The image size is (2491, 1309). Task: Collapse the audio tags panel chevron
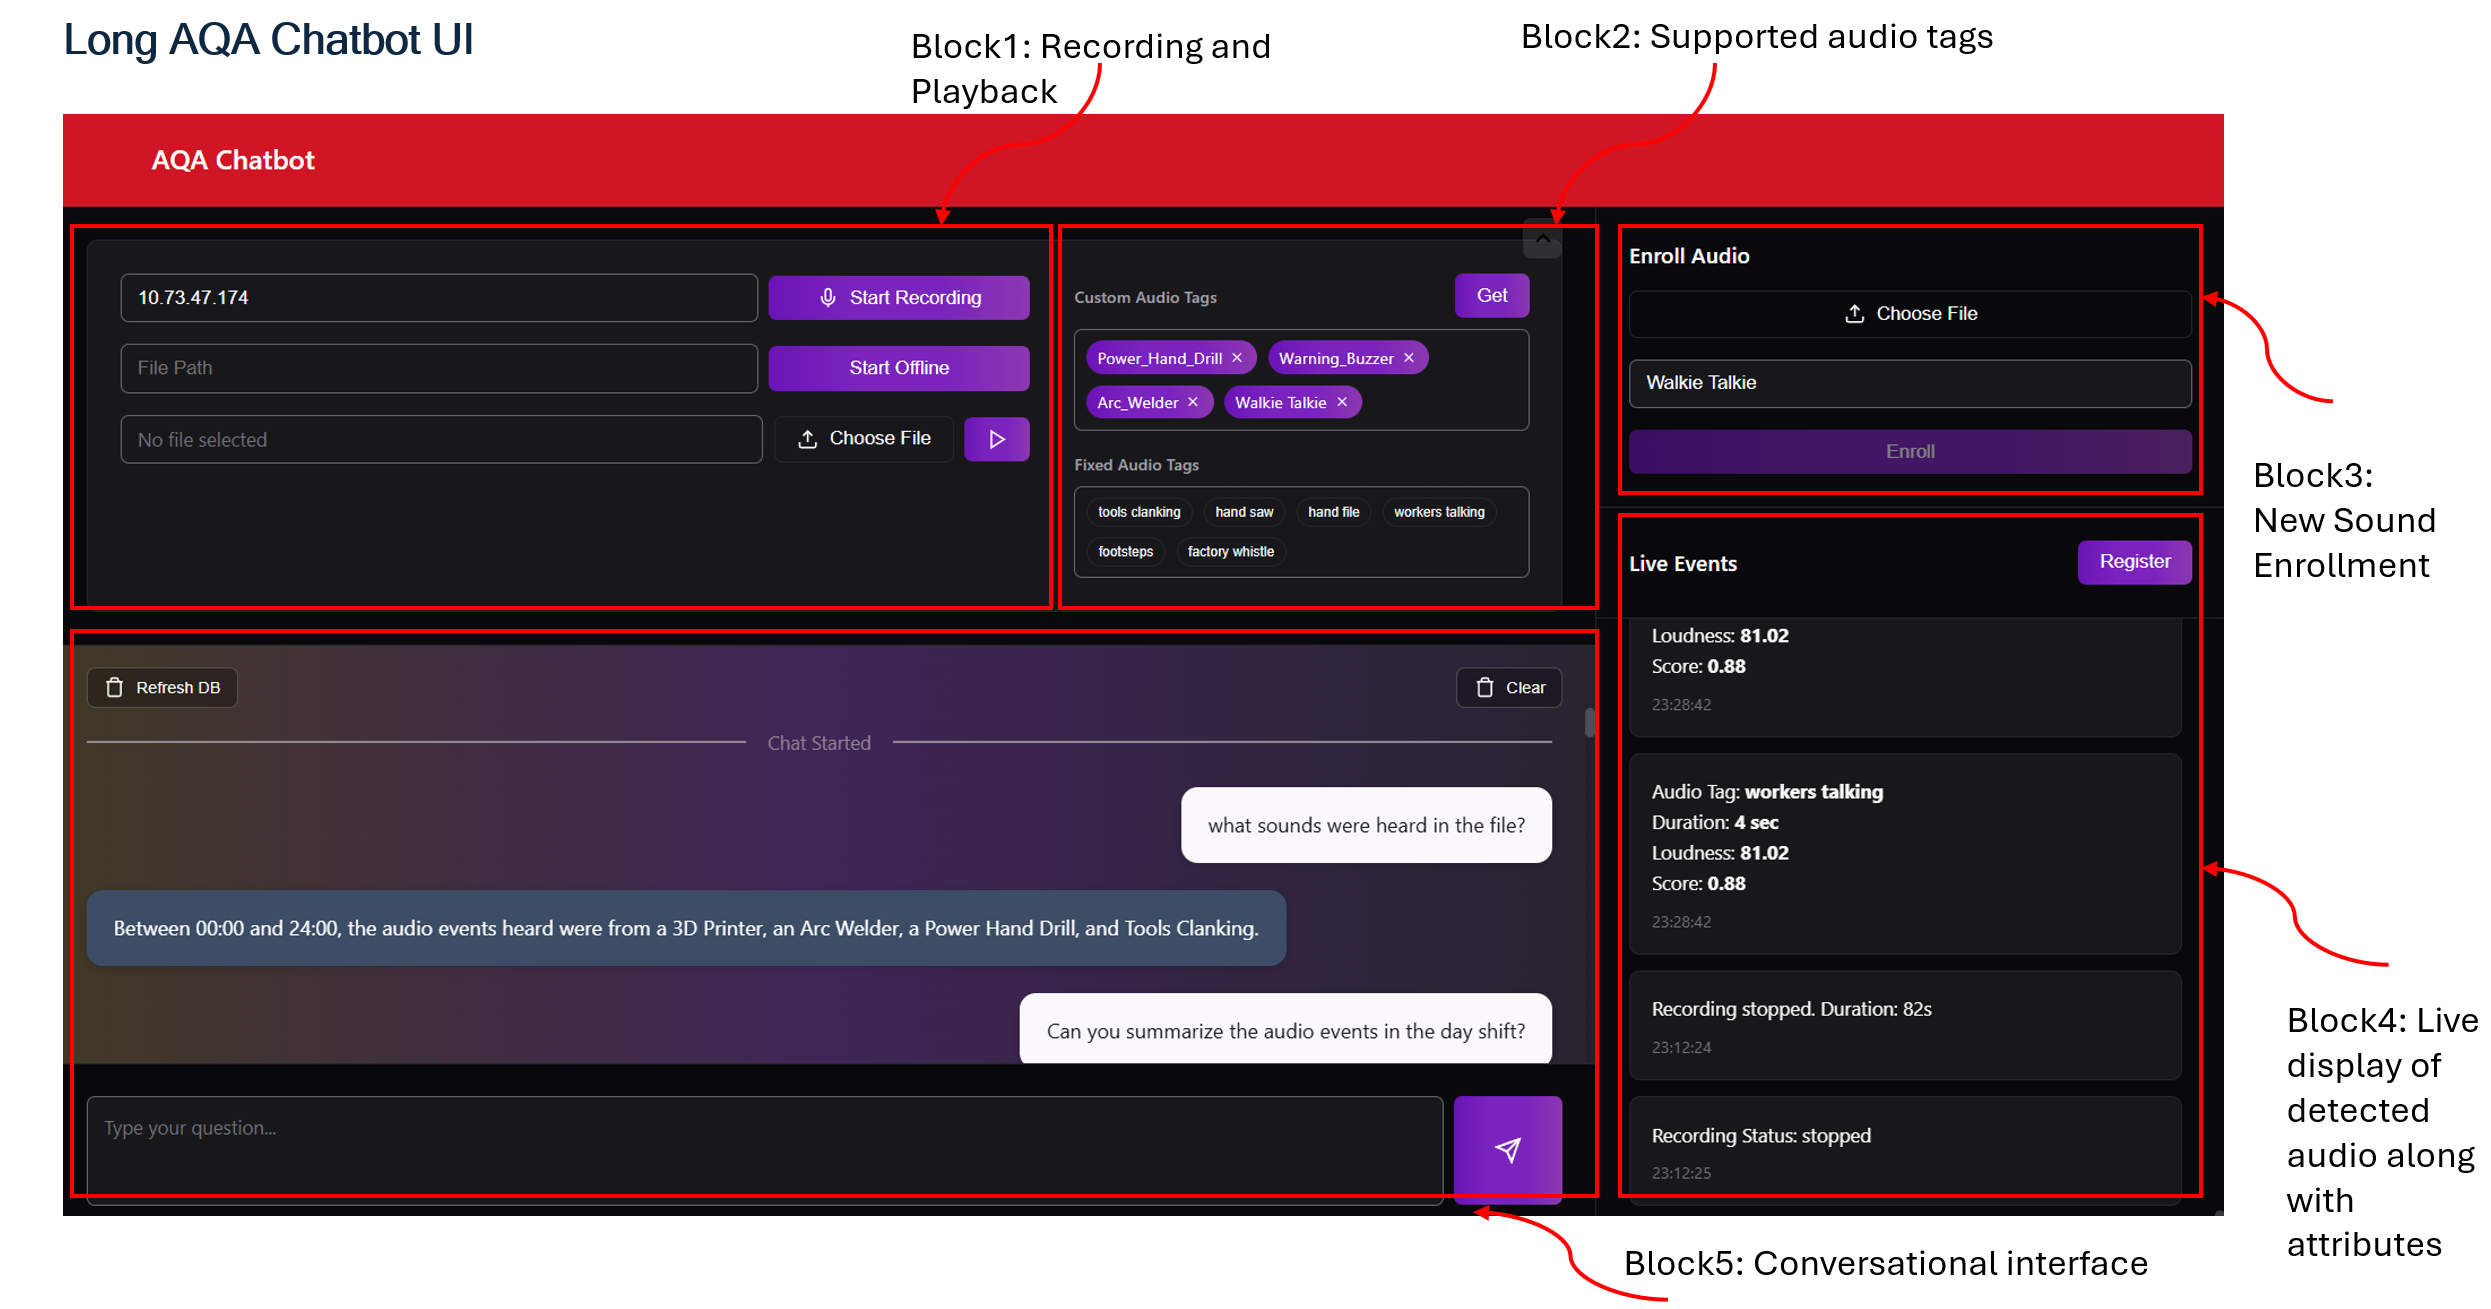click(x=1543, y=239)
